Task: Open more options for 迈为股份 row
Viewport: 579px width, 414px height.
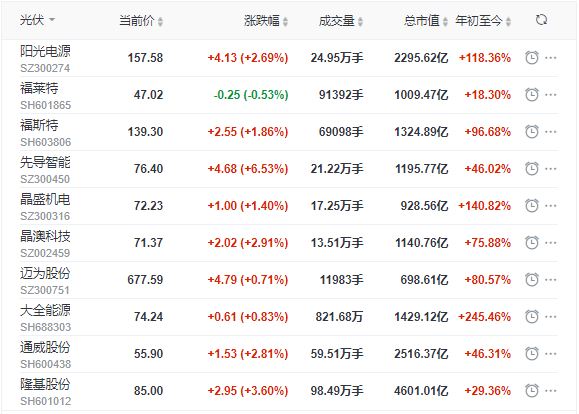Action: pos(551,280)
